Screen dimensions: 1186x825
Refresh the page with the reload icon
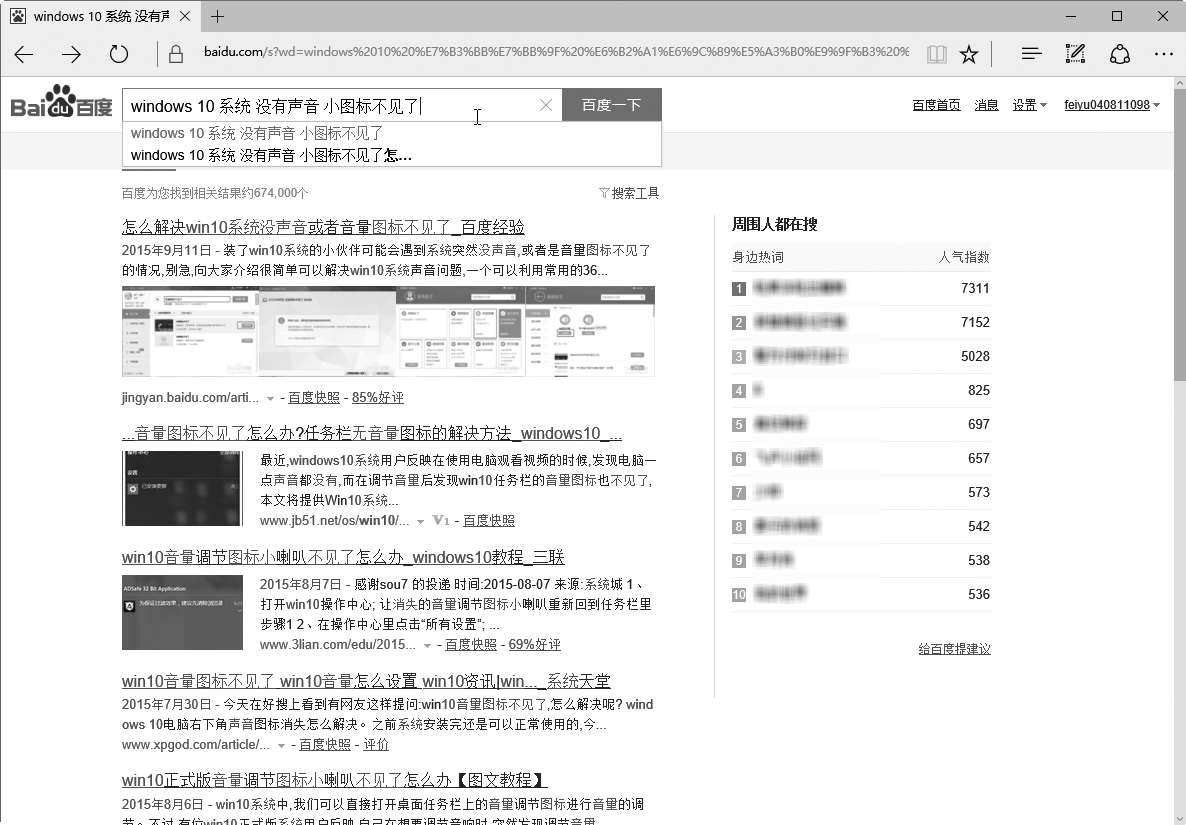(x=119, y=54)
